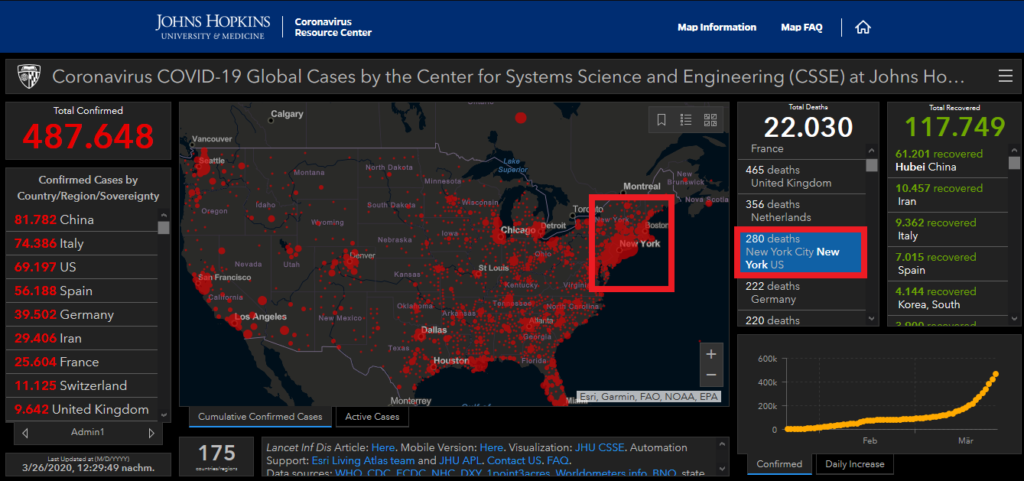The width and height of the screenshot is (1024, 481).
Task: Select 4.144 recovered Korea, South entry
Action: pos(948,298)
